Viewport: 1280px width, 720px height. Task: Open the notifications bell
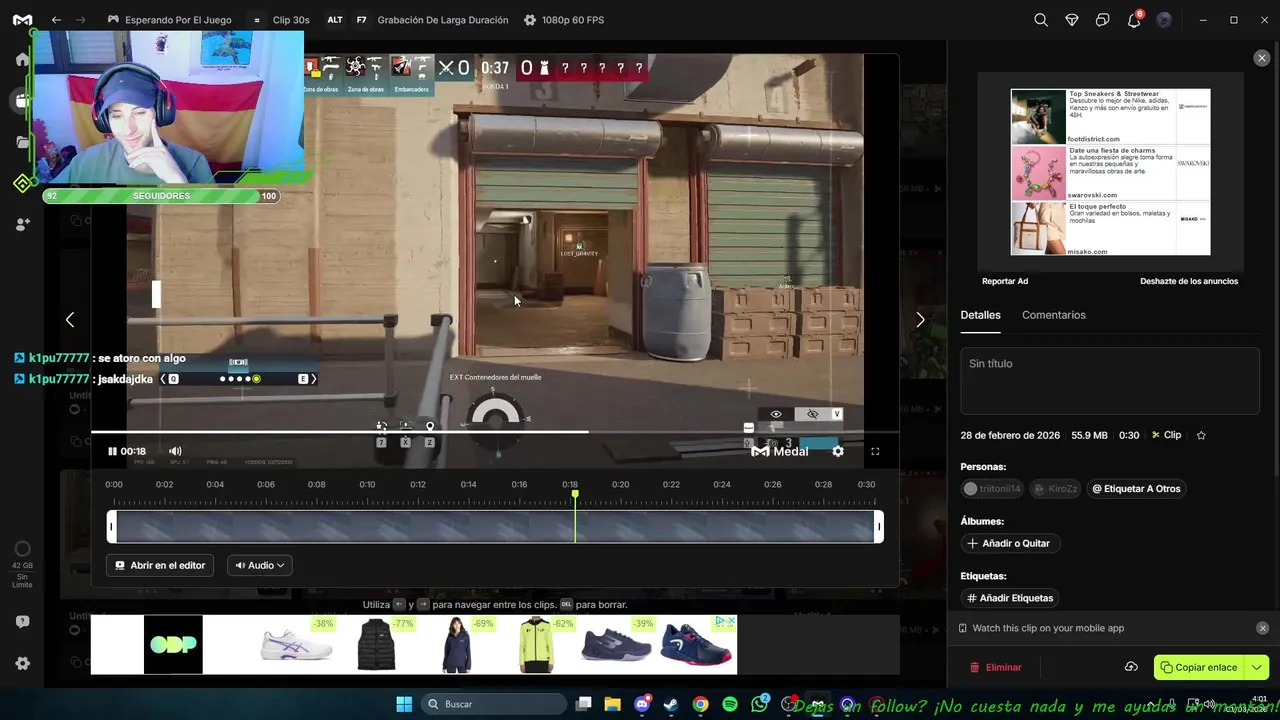click(x=1134, y=20)
